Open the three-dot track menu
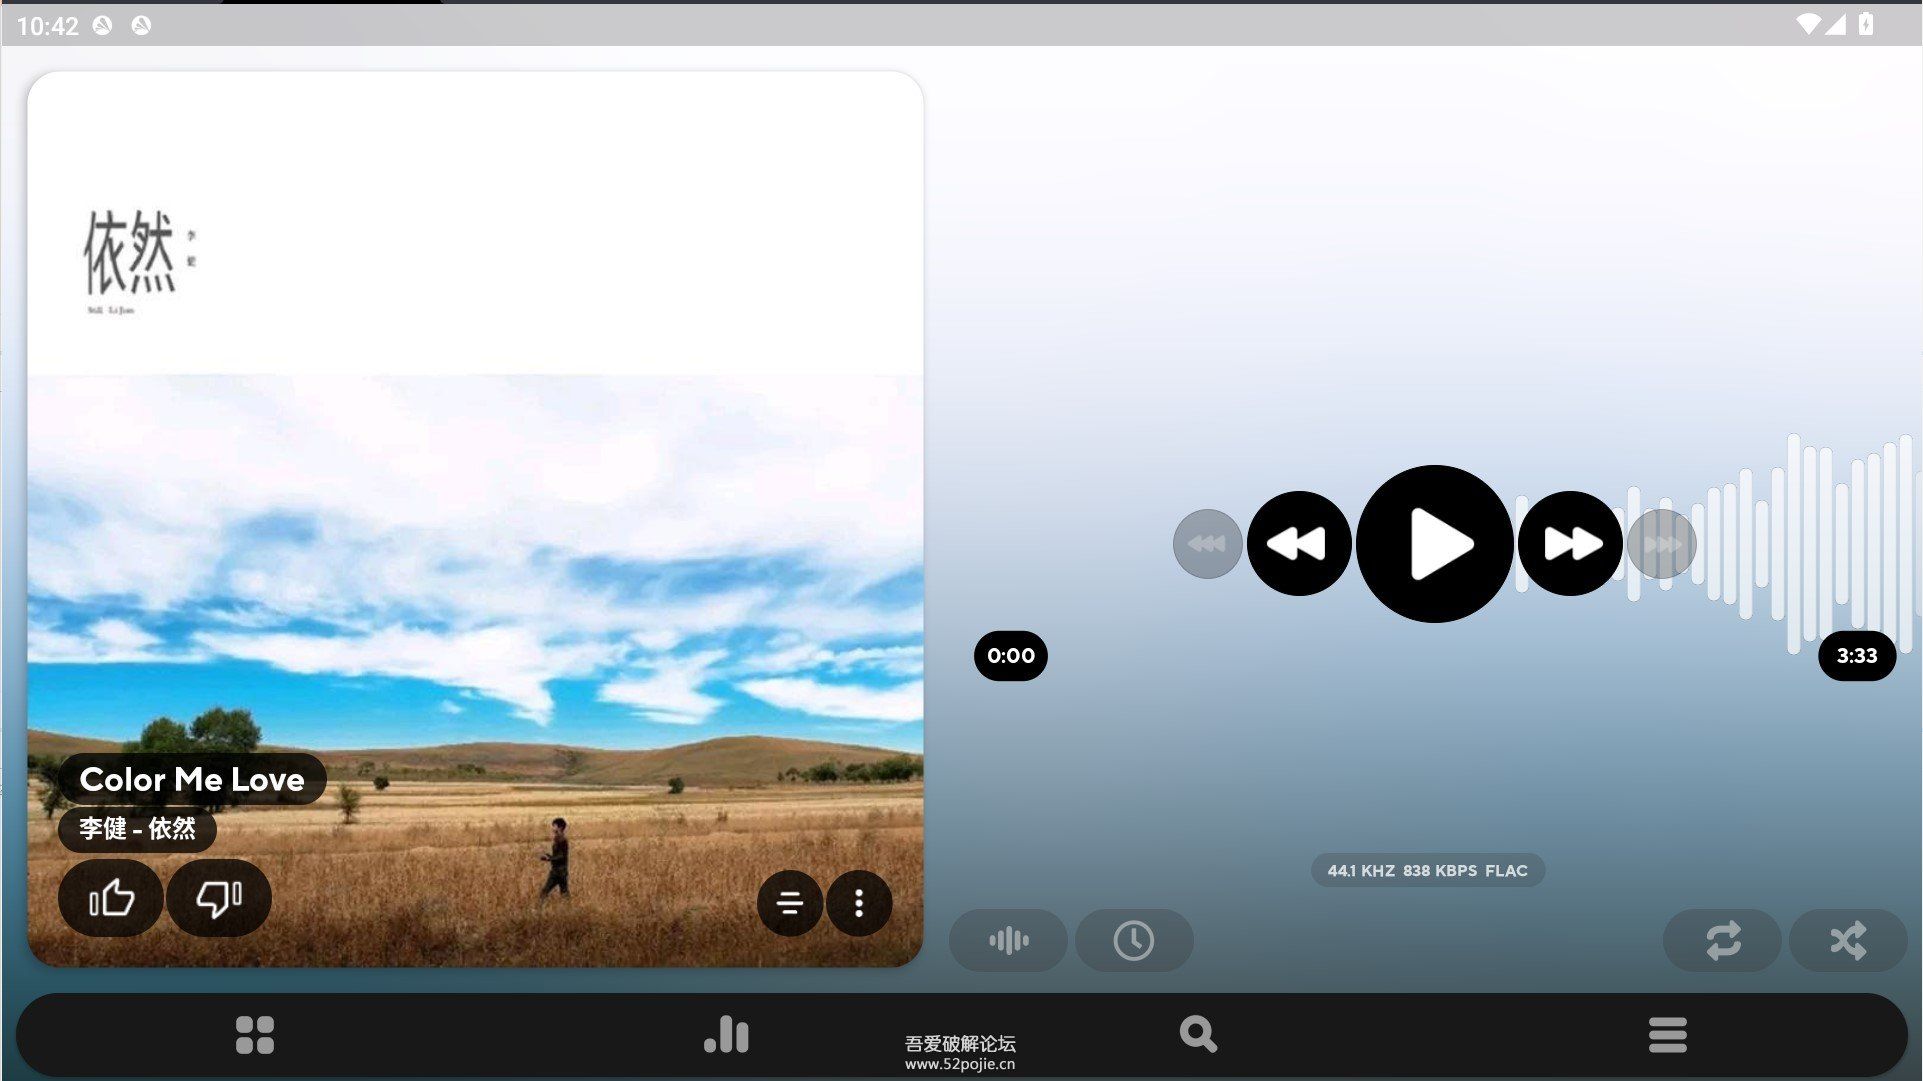This screenshot has height=1081, width=1923. [858, 903]
